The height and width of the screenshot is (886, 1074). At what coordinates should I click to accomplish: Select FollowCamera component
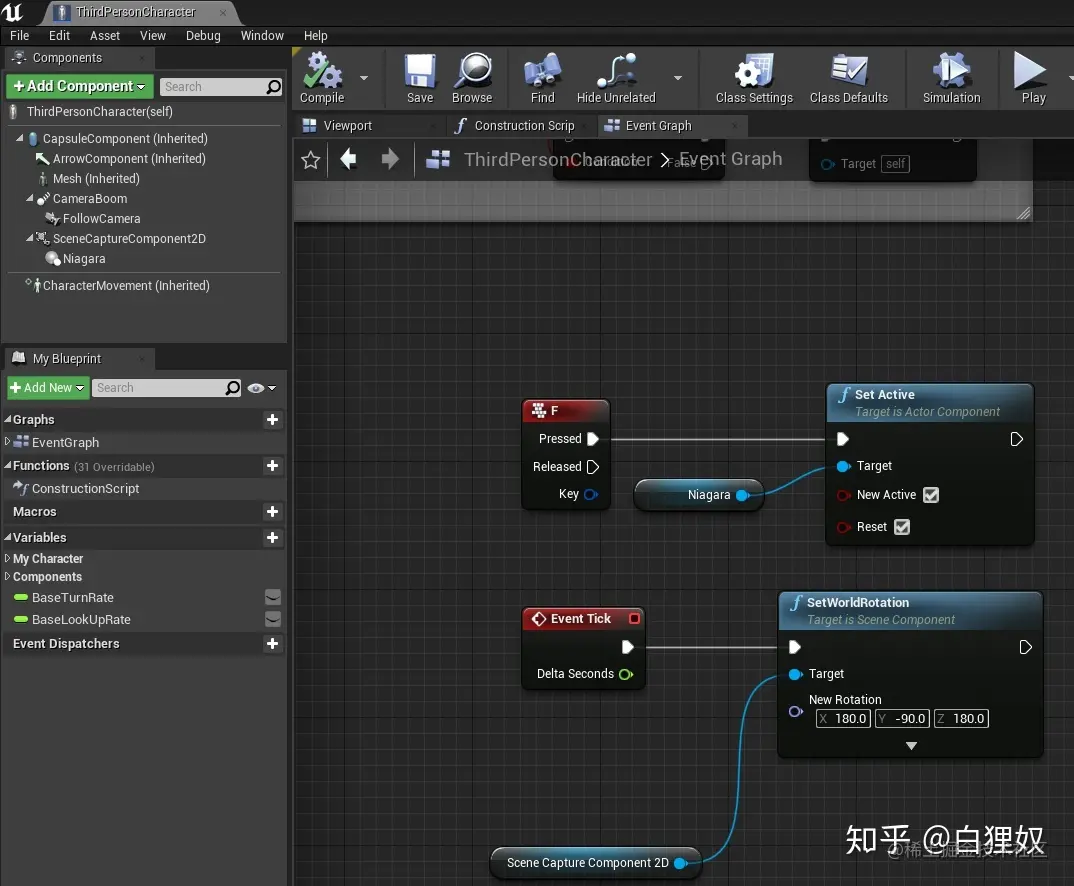pos(101,218)
